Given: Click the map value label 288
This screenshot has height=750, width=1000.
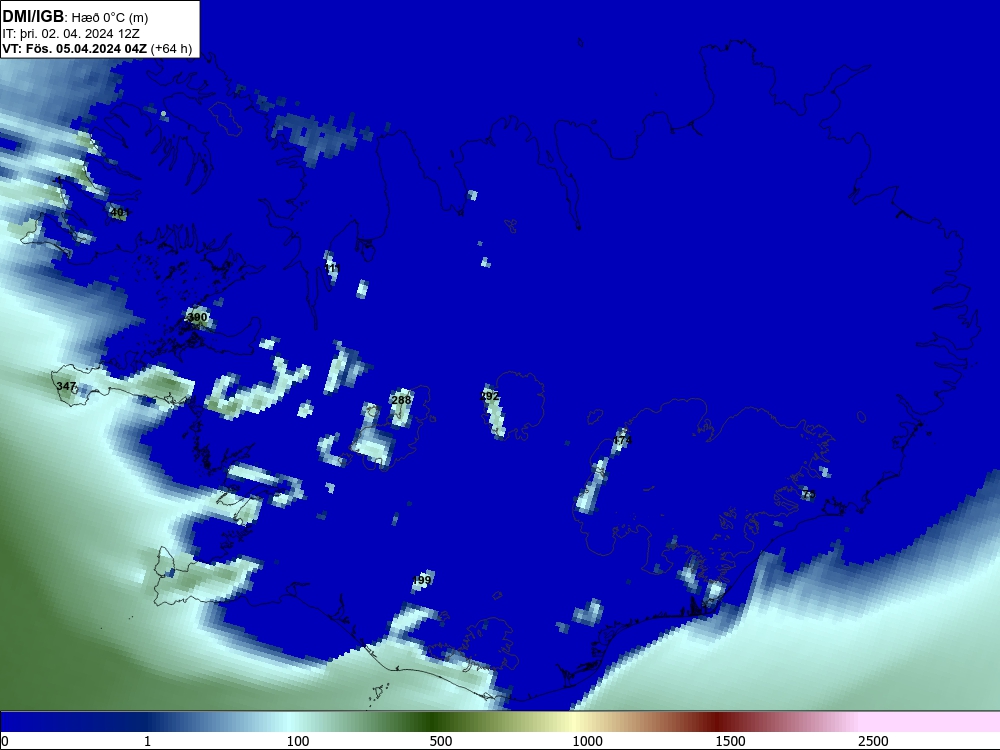Looking at the screenshot, I should coord(401,400).
